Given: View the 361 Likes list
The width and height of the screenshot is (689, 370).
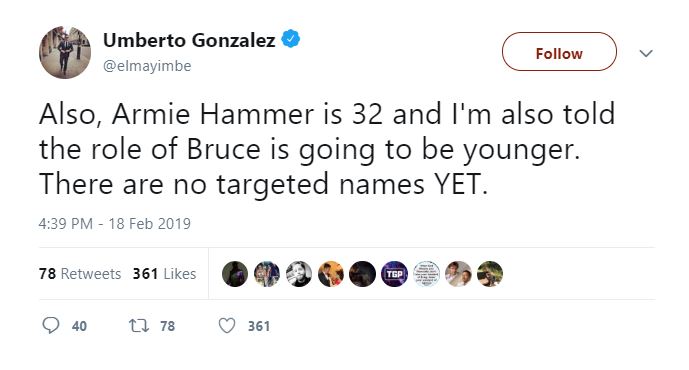Looking at the screenshot, I should [164, 274].
